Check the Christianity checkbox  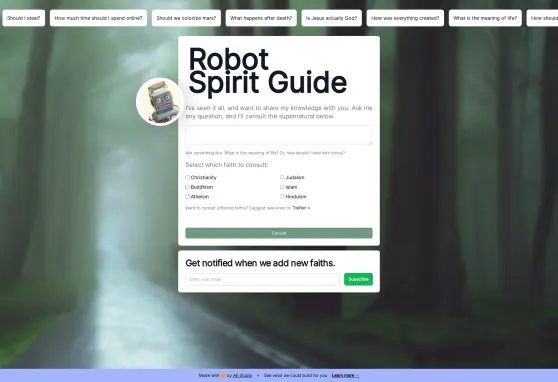187,177
